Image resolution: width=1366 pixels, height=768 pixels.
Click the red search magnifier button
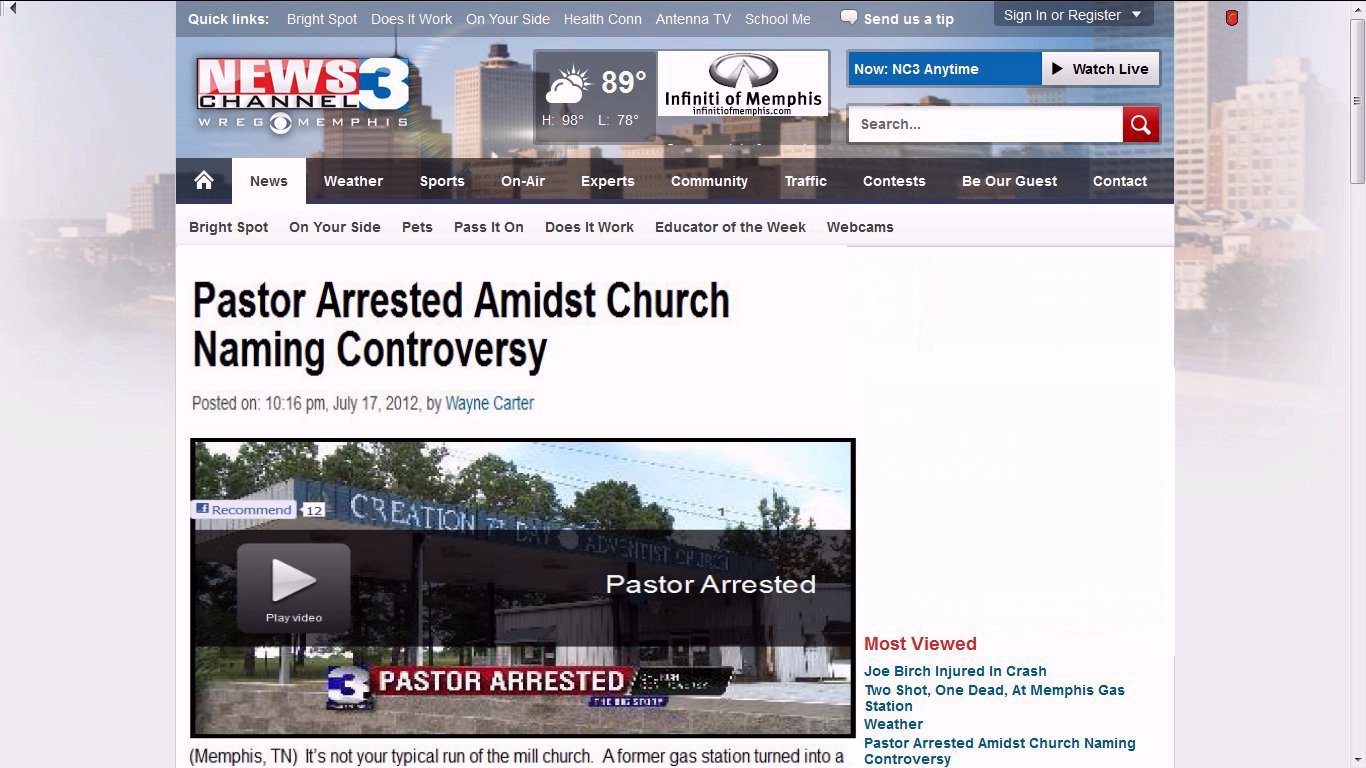[1141, 124]
